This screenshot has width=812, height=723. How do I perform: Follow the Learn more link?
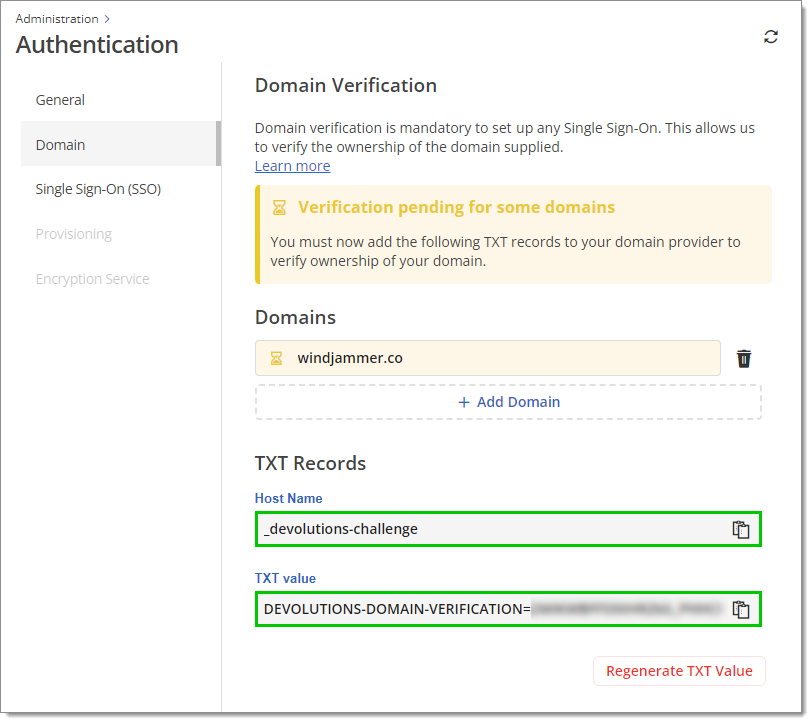coord(292,166)
